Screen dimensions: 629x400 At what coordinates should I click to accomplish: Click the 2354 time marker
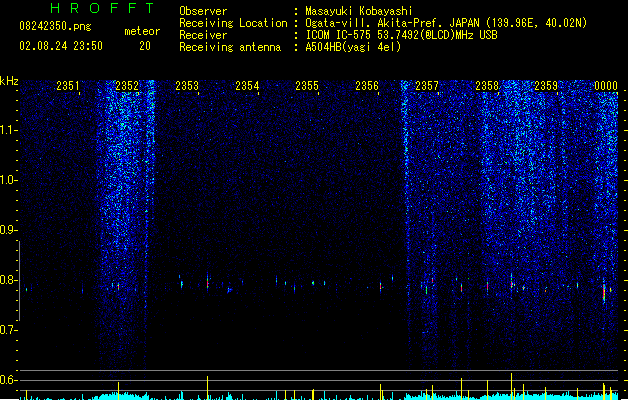point(247,86)
